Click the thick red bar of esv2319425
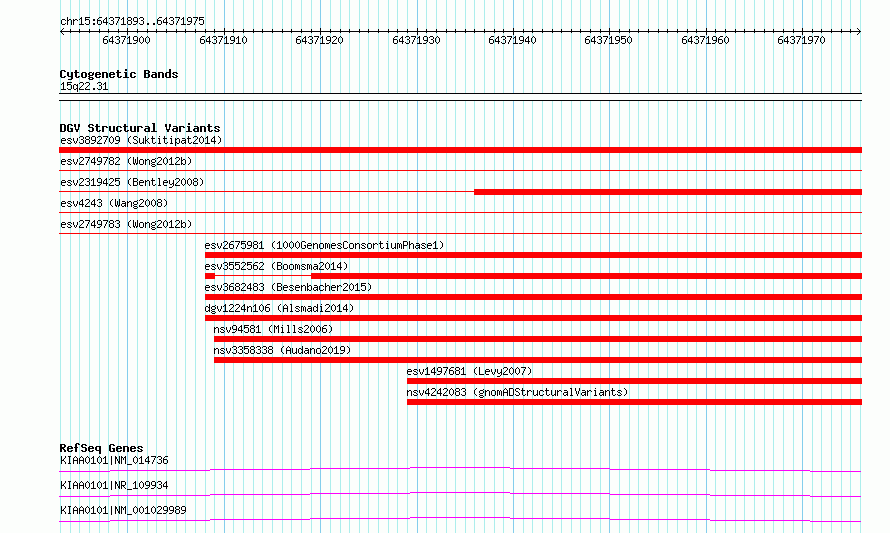This screenshot has height=533, width=890. (668, 192)
